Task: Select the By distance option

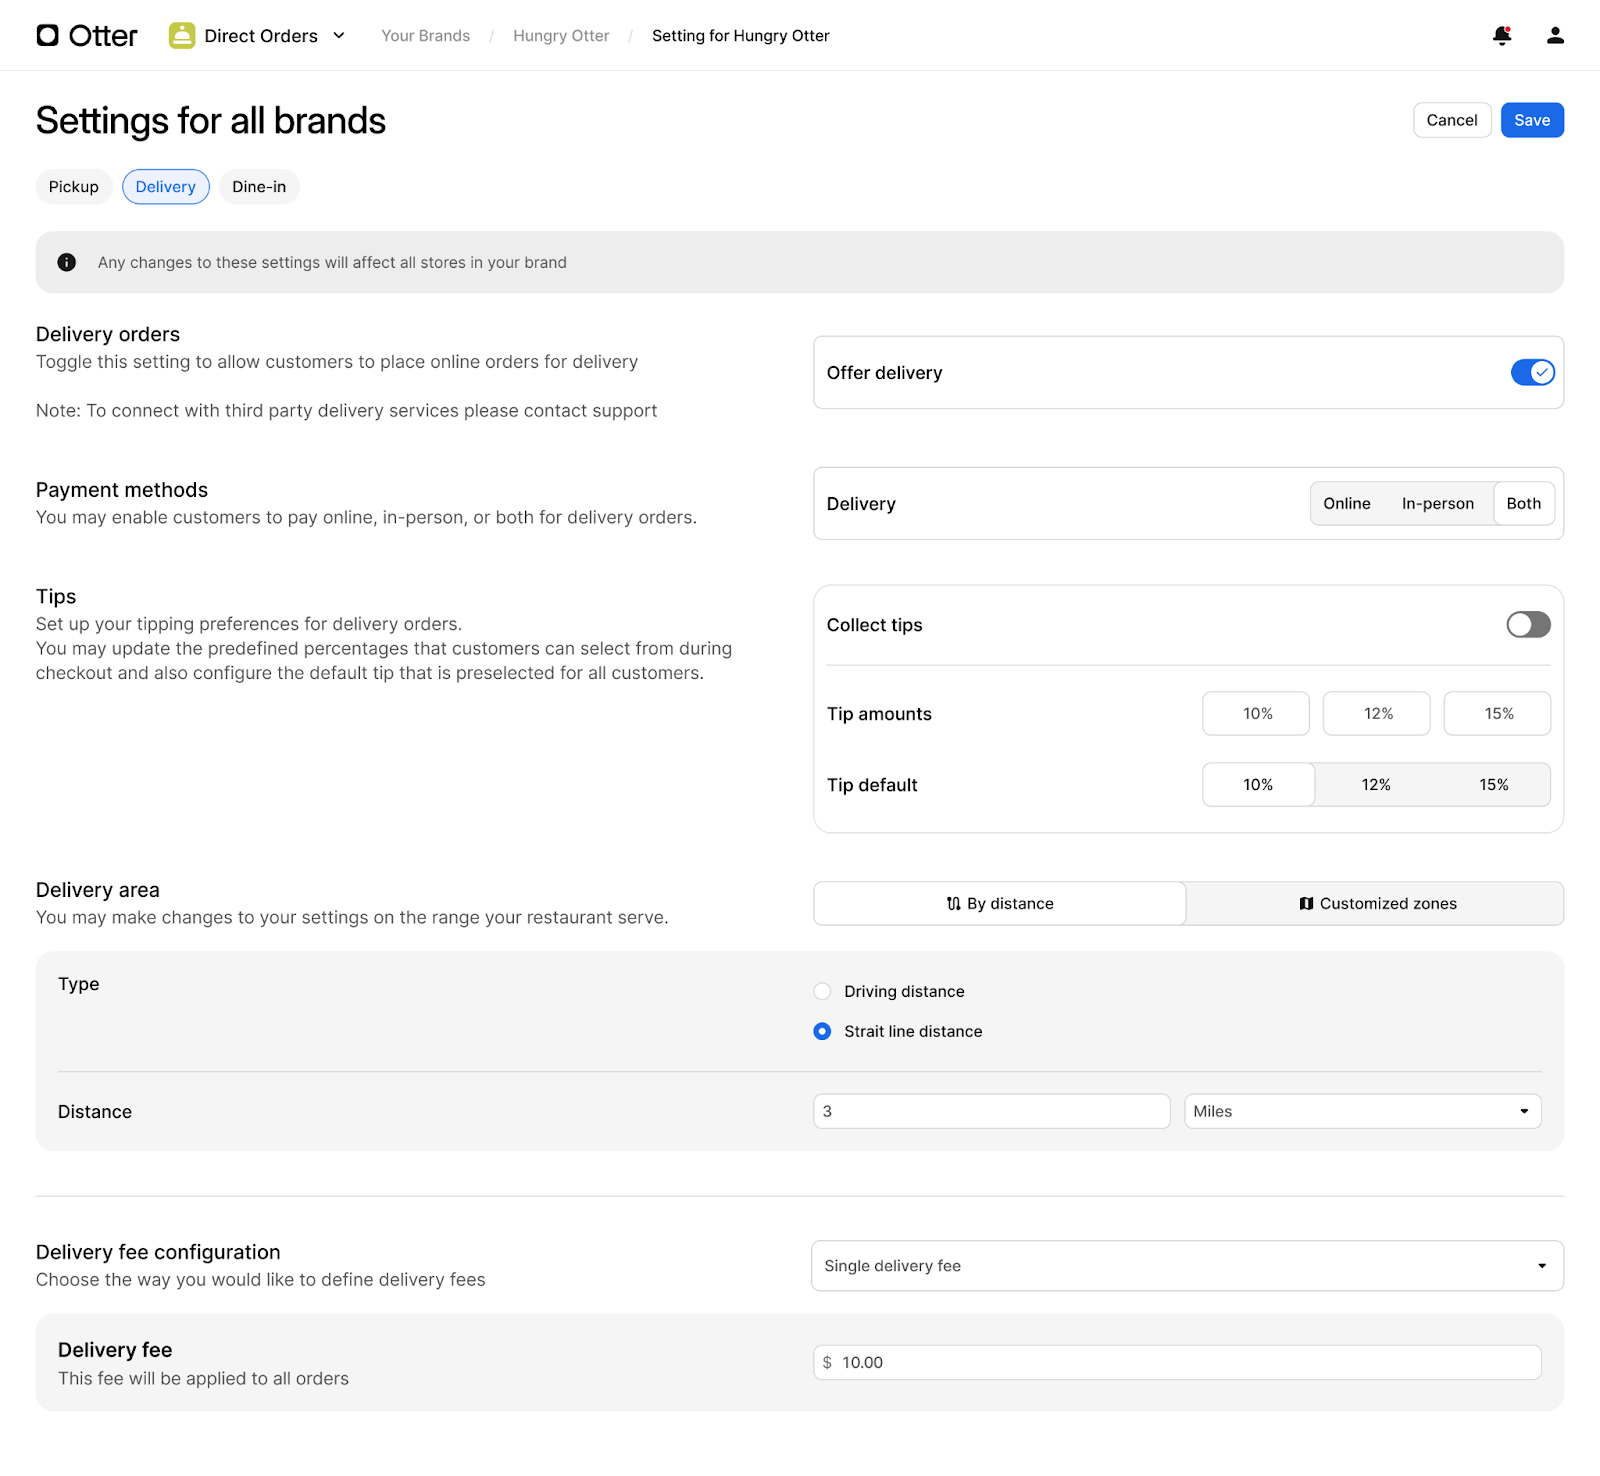Action: [x=1000, y=903]
